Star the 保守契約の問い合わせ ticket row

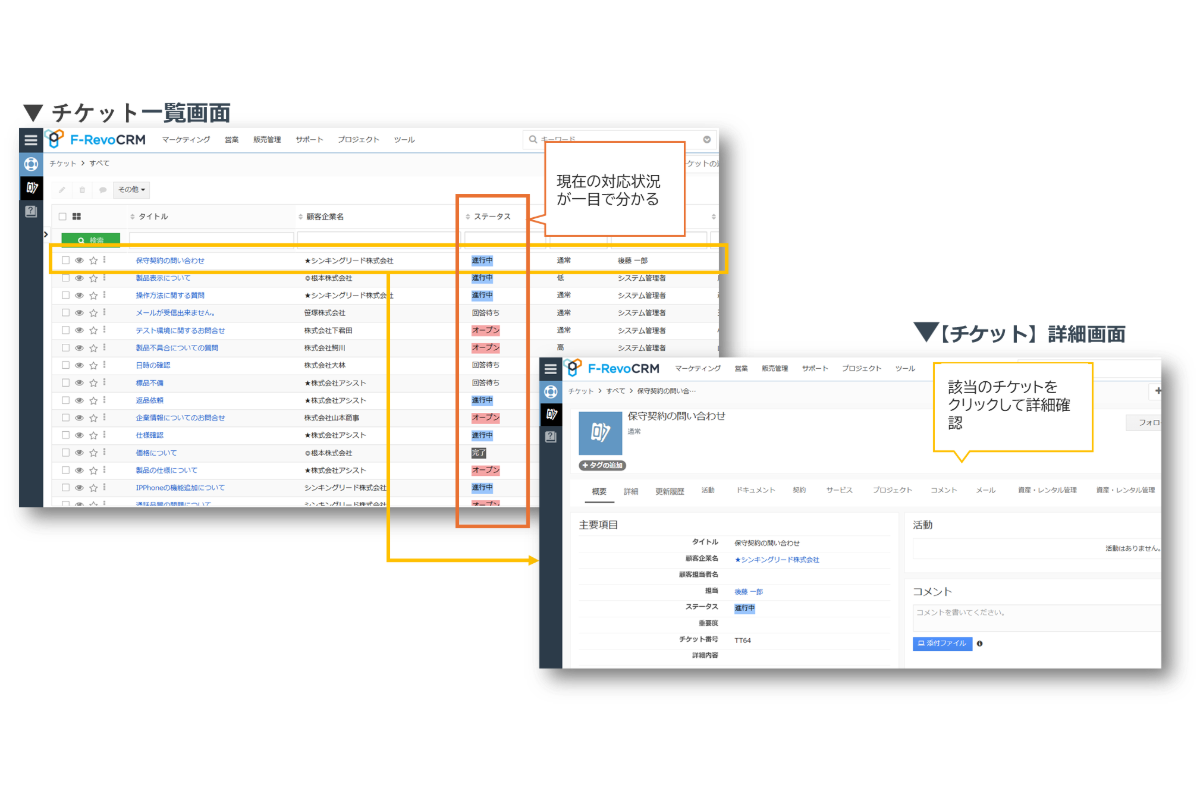point(92,261)
